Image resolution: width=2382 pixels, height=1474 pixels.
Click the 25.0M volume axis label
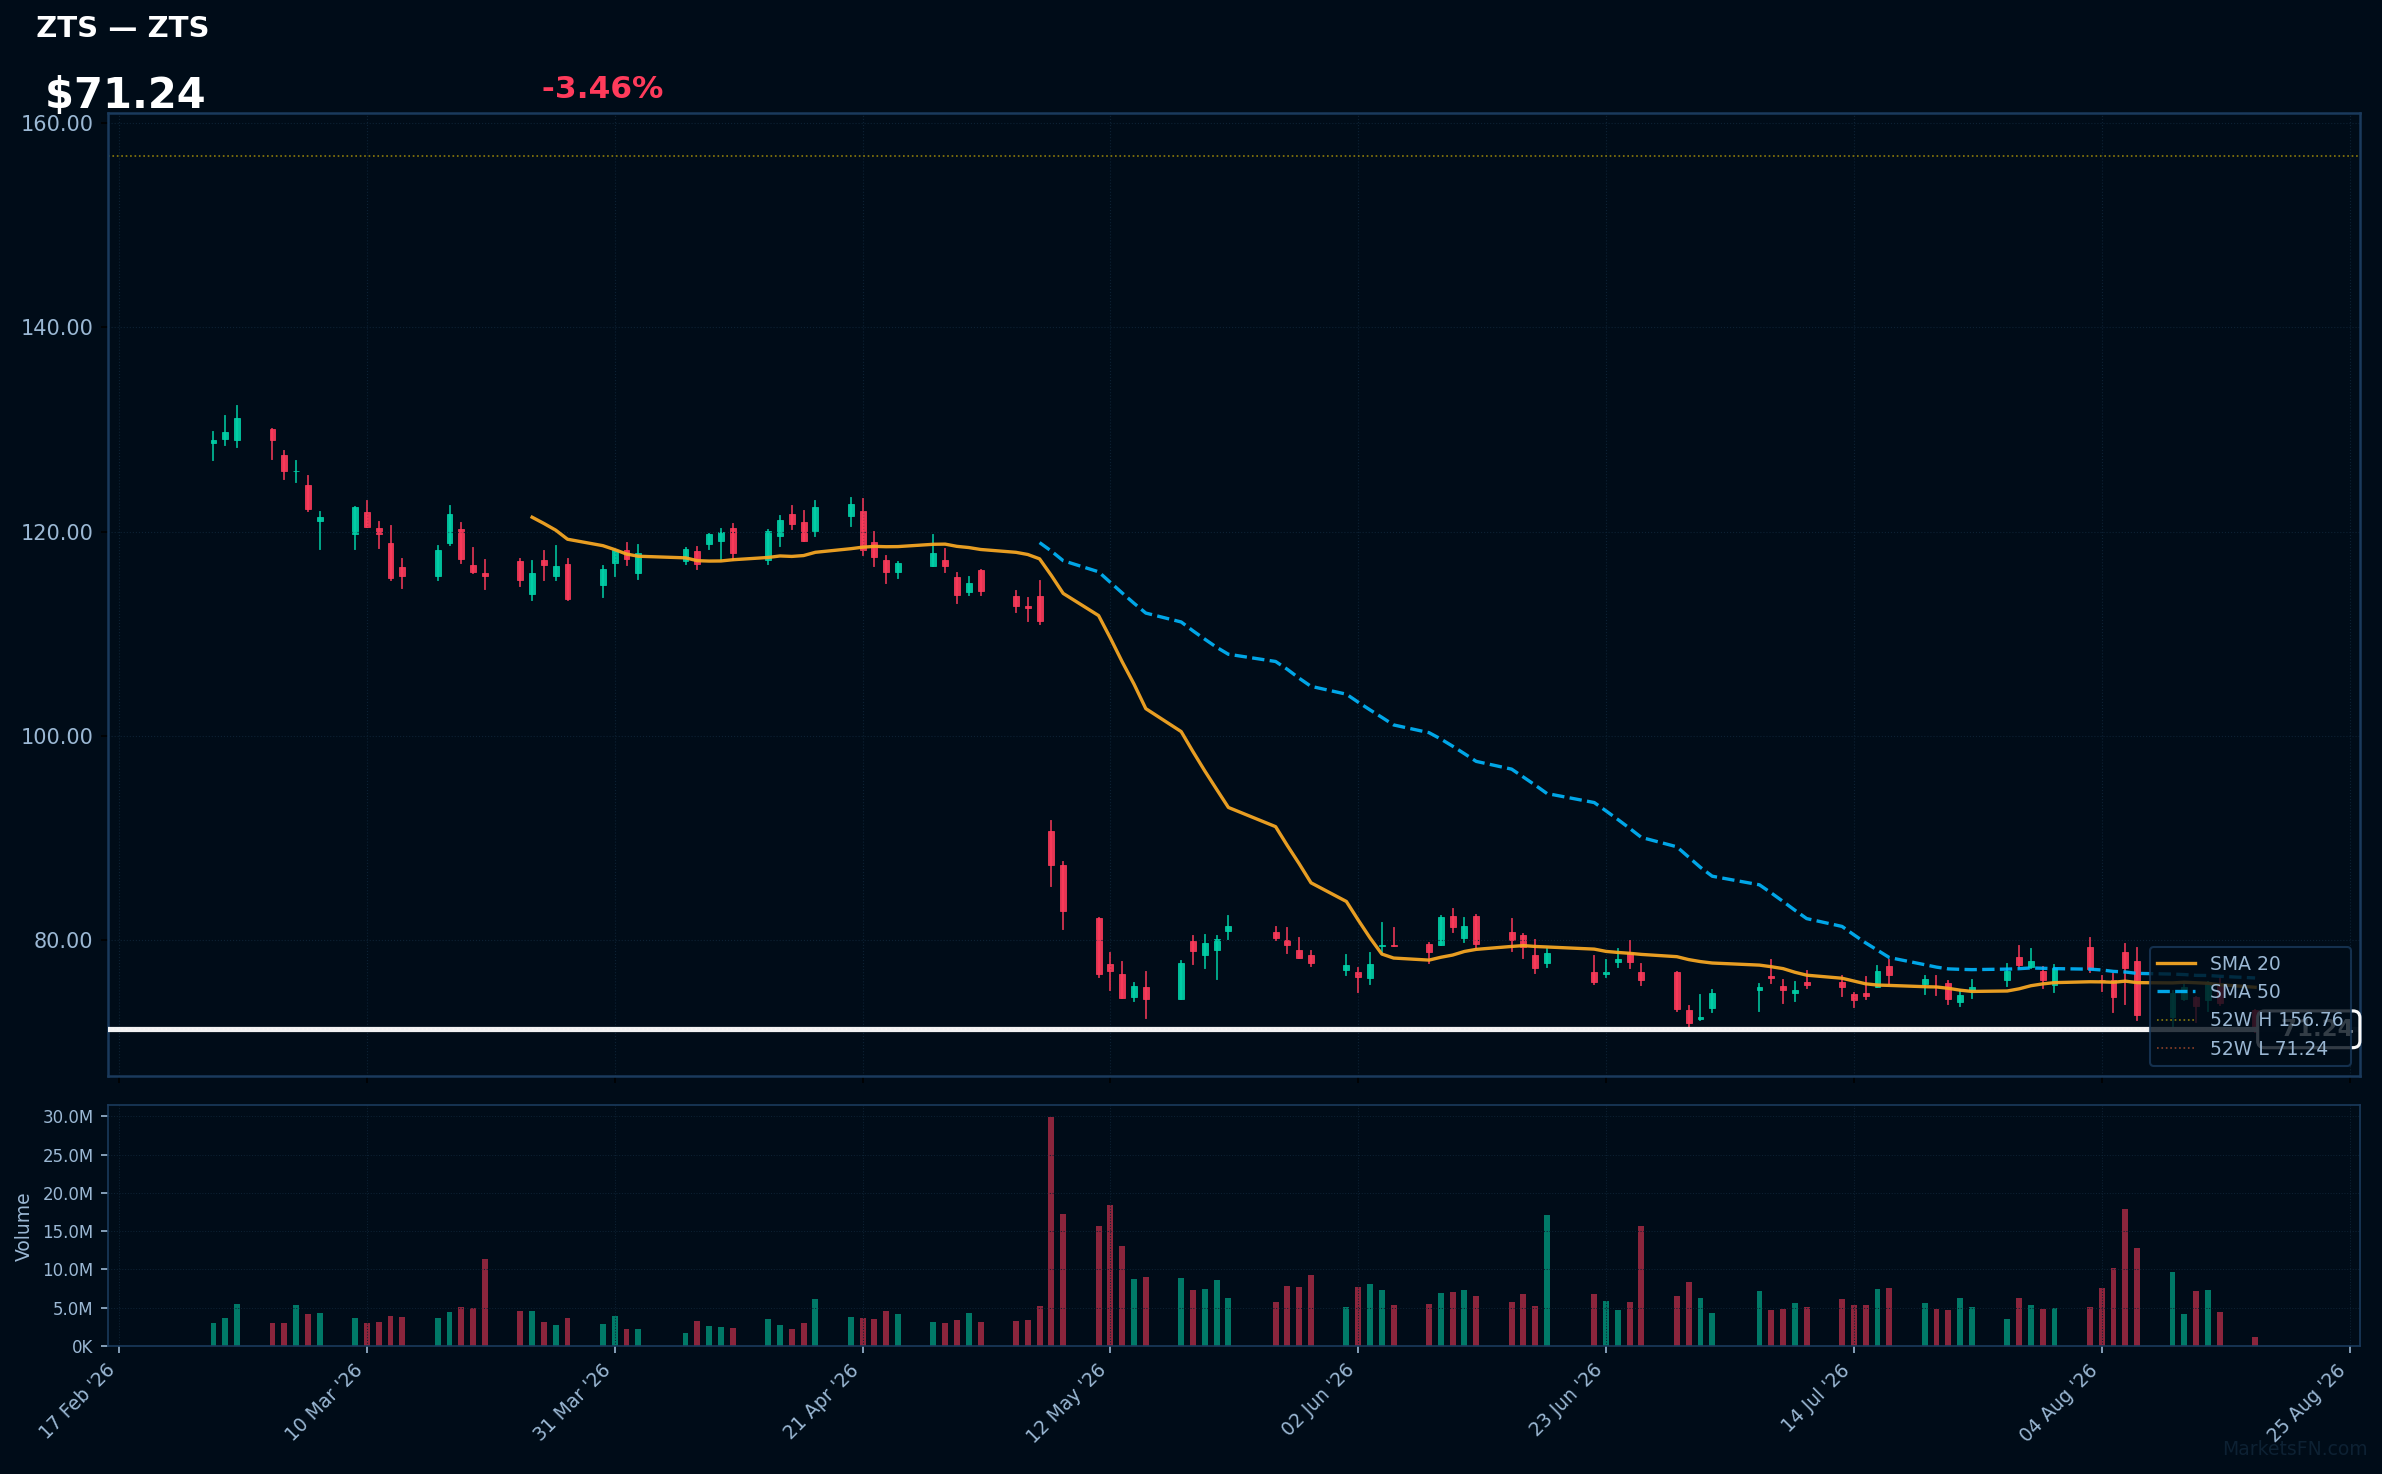[x=68, y=1156]
